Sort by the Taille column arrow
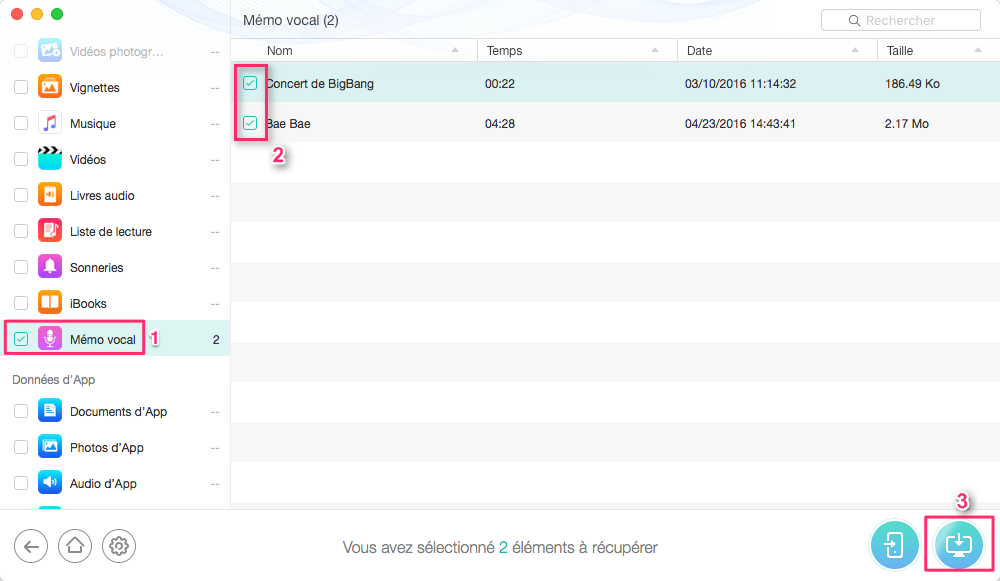The height and width of the screenshot is (581, 1000). pyautogui.click(x=978, y=50)
